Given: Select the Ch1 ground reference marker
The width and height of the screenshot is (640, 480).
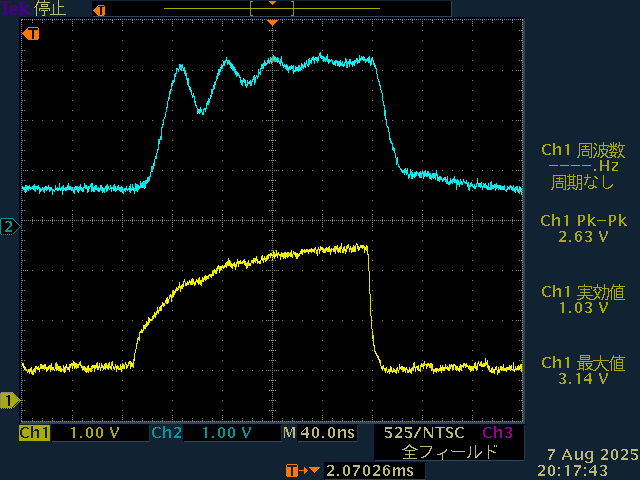Looking at the screenshot, I should coord(10,400).
